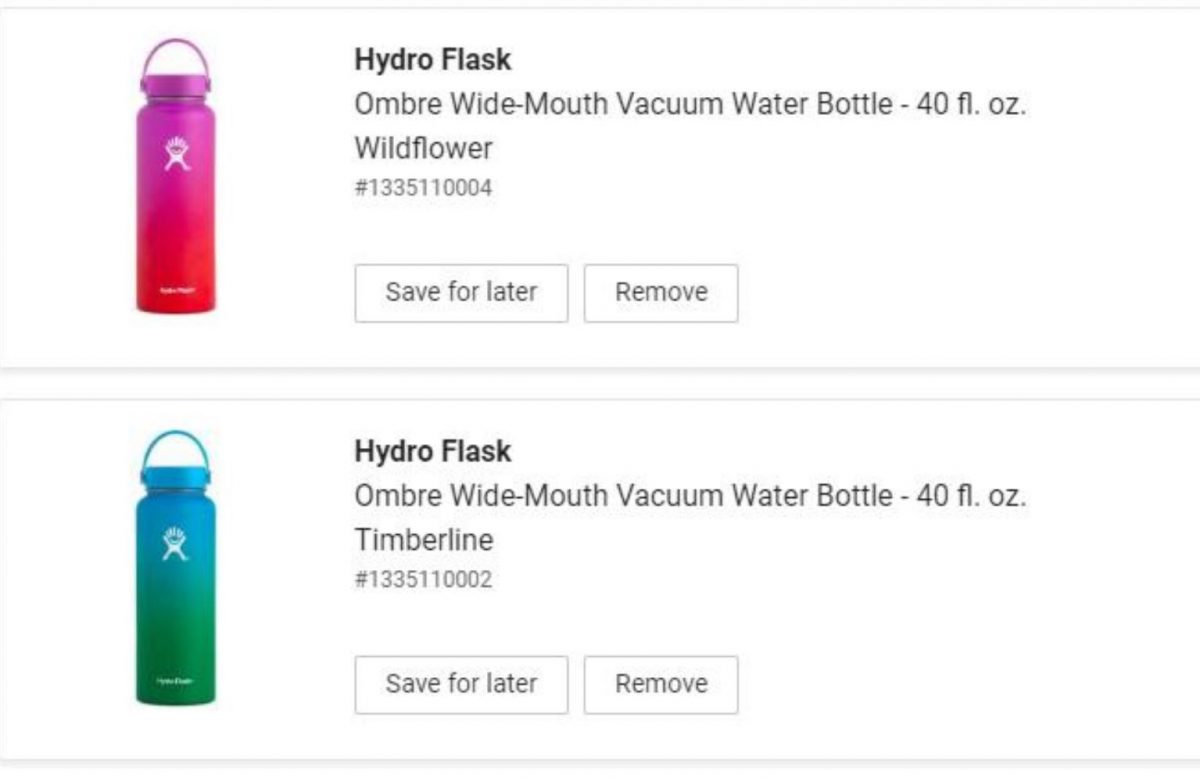
Task: Click the green base of Timberline bottle
Action: click(x=176, y=683)
